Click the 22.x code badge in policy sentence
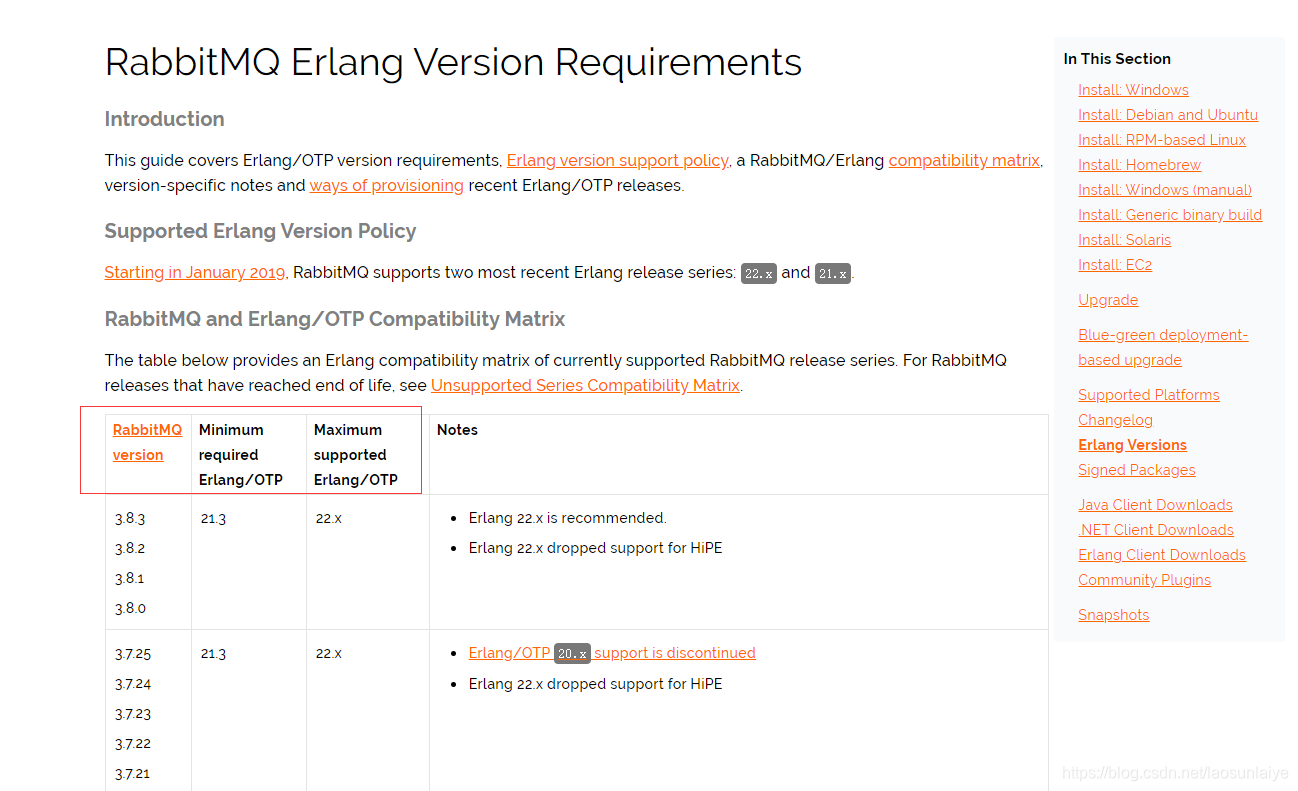 [x=759, y=273]
